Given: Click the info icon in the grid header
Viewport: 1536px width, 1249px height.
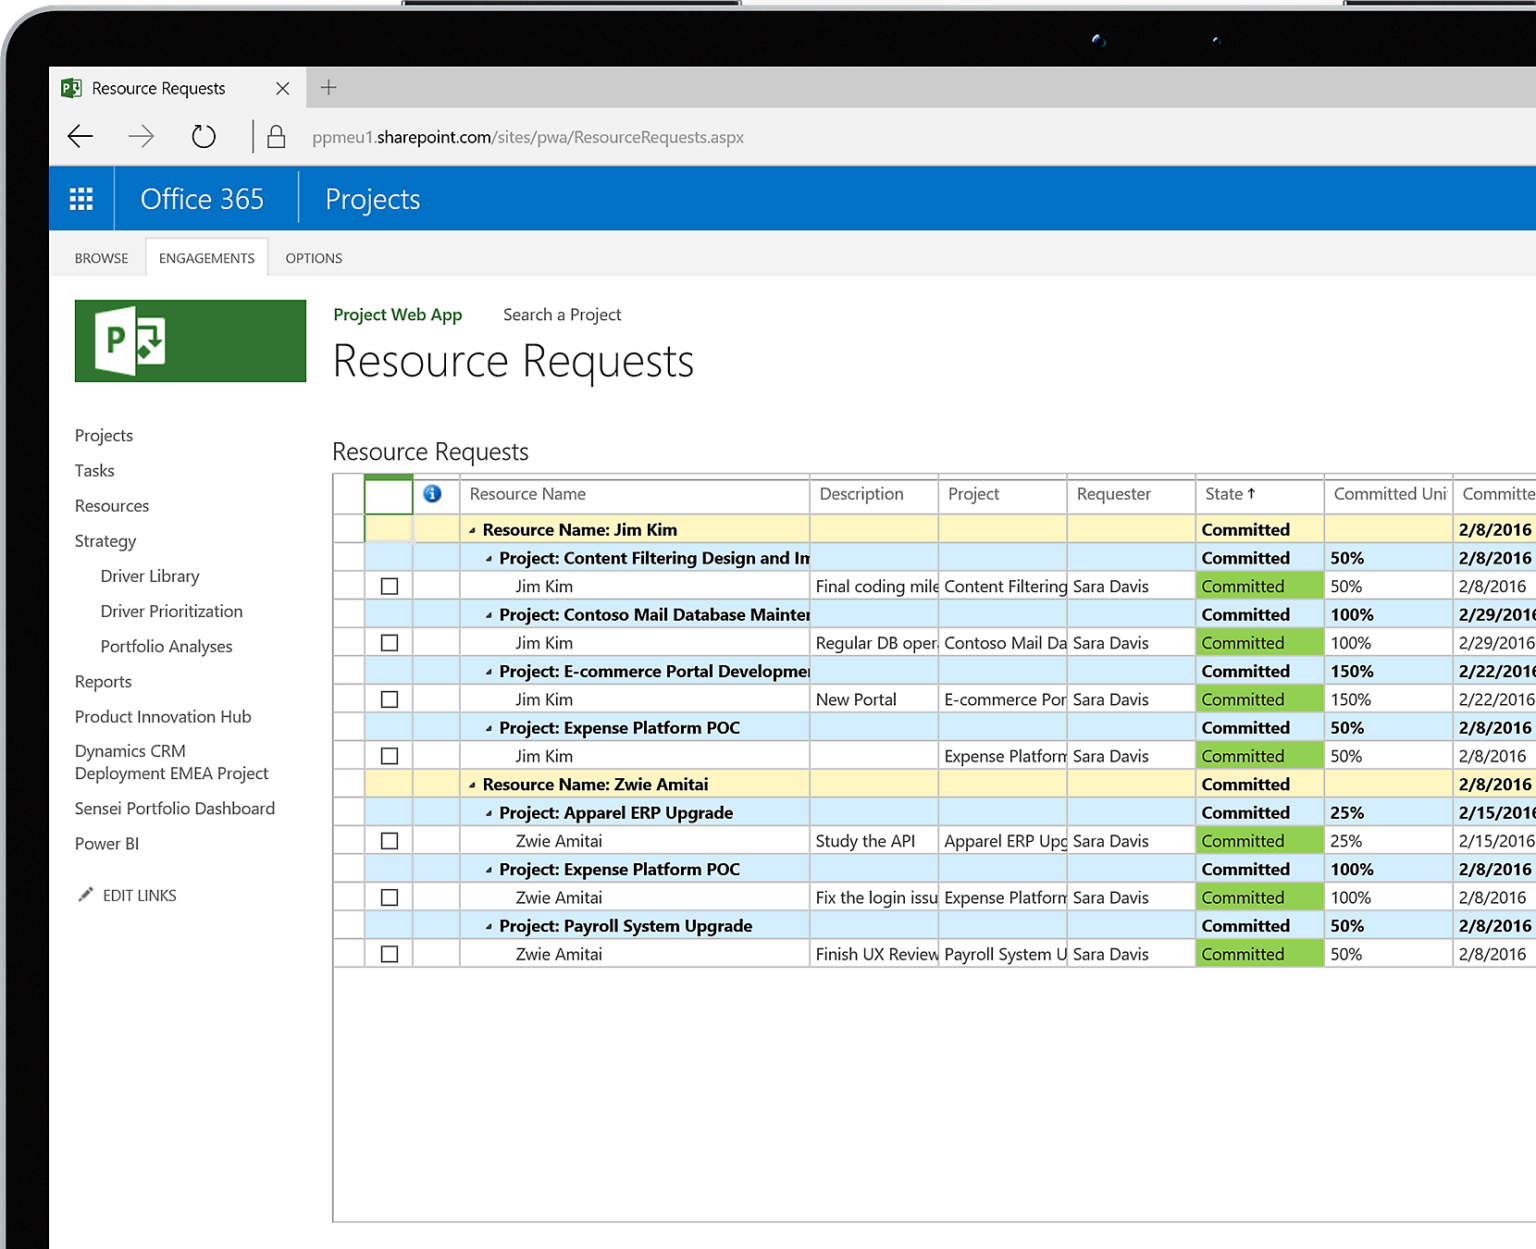Looking at the screenshot, I should pos(432,494).
